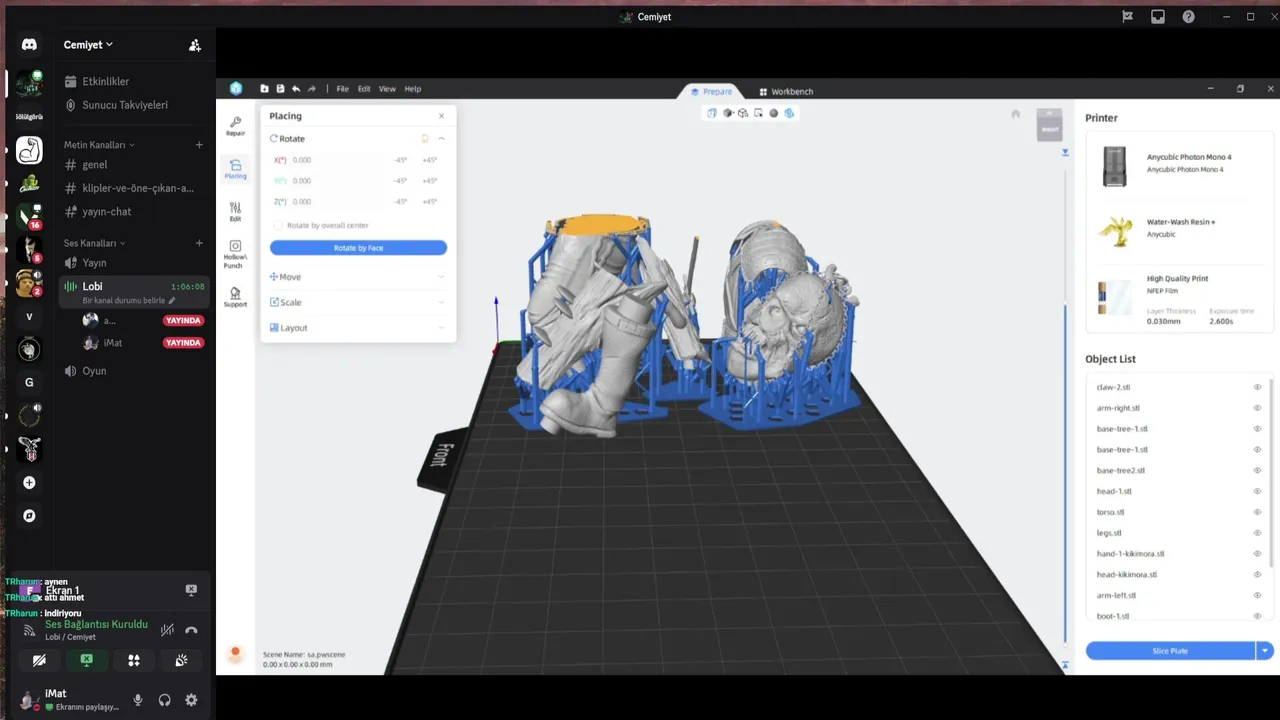Open the Hollow\Punch tool
Screen dimensions: 1280x720
pos(235,254)
